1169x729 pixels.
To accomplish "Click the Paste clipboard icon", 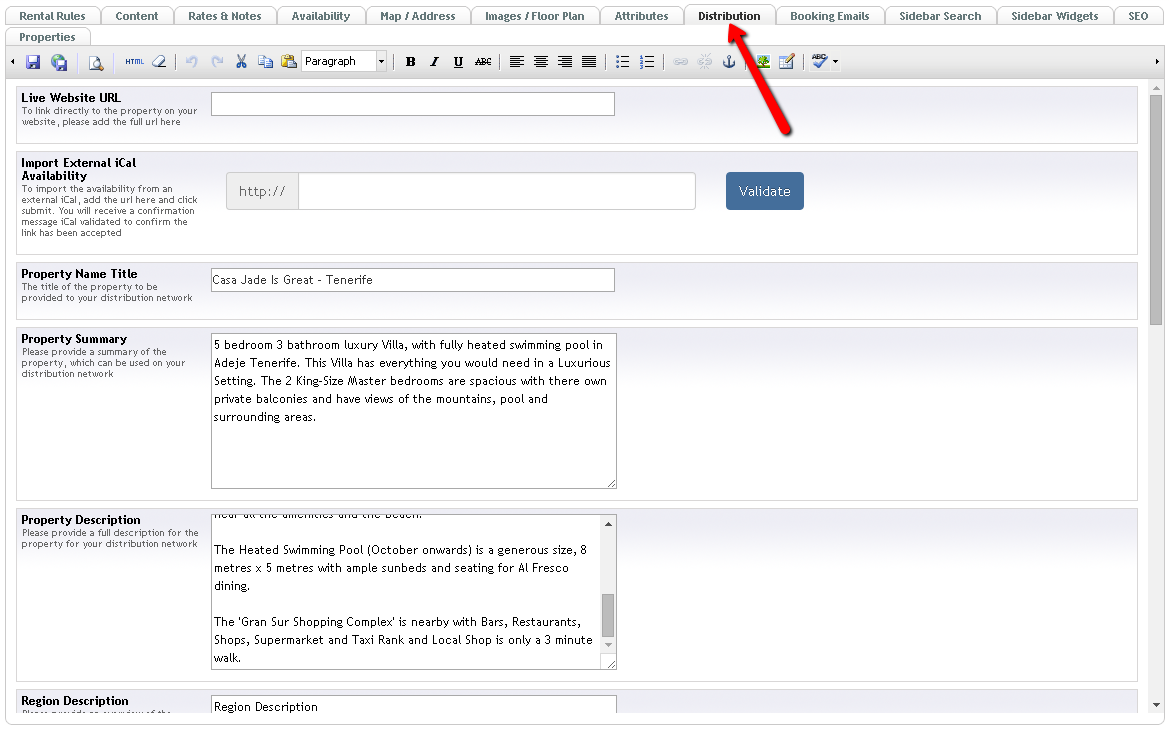I will [x=289, y=62].
